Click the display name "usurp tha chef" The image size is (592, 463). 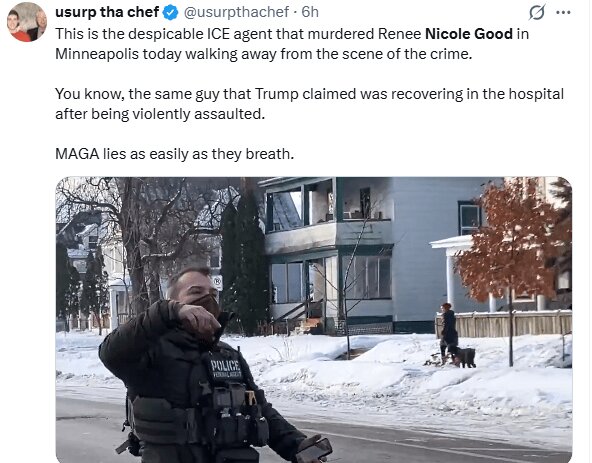(107, 12)
